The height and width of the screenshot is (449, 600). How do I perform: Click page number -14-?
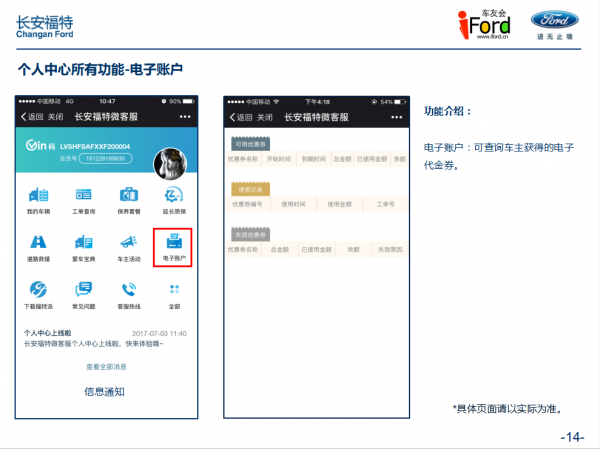(572, 437)
